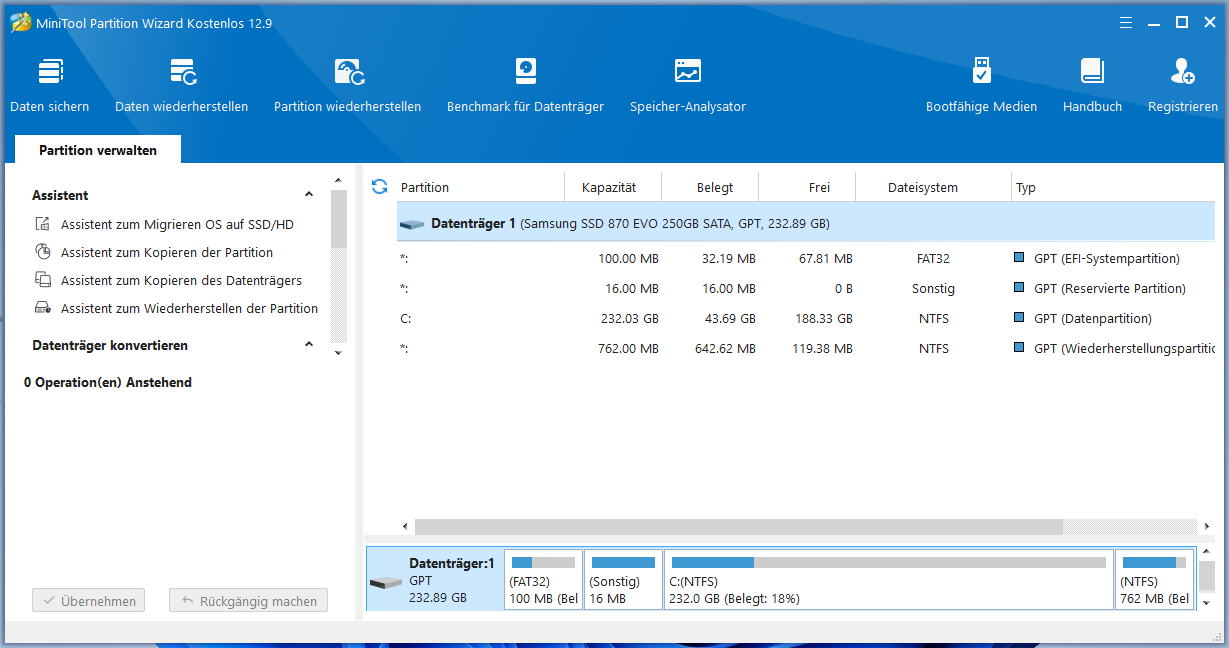1229x648 pixels.
Task: Sort by the Kapazität column header
Action: [x=609, y=187]
